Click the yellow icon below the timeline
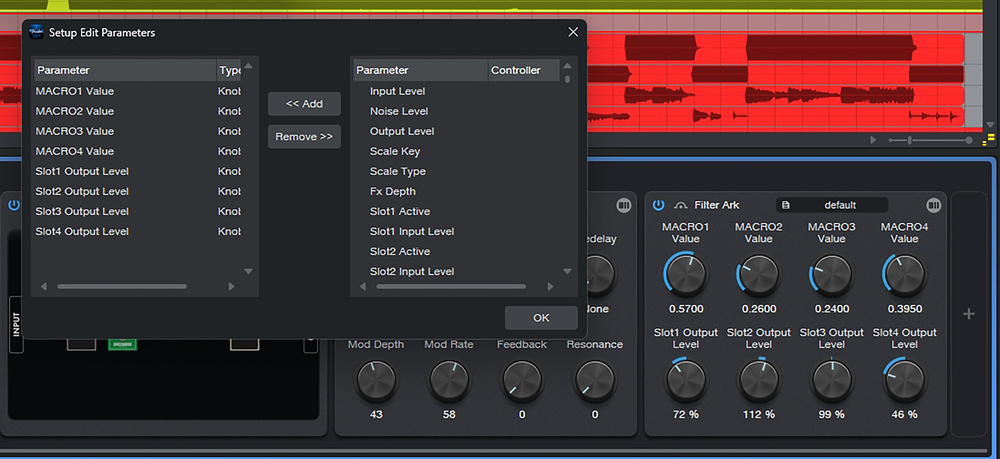1000x459 pixels. click(990, 139)
